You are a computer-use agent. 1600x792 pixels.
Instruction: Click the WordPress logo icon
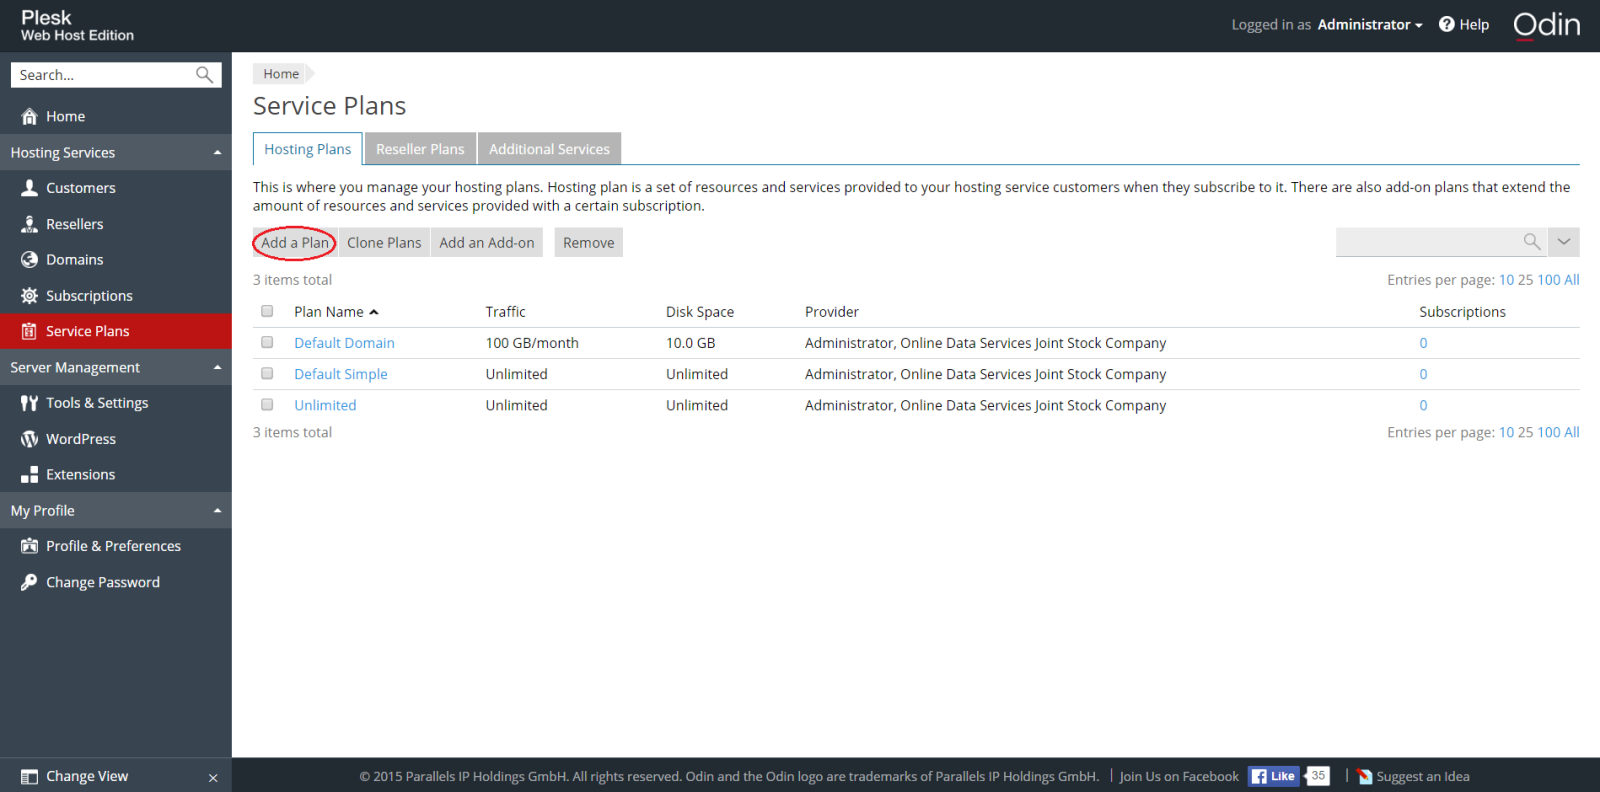click(x=30, y=439)
